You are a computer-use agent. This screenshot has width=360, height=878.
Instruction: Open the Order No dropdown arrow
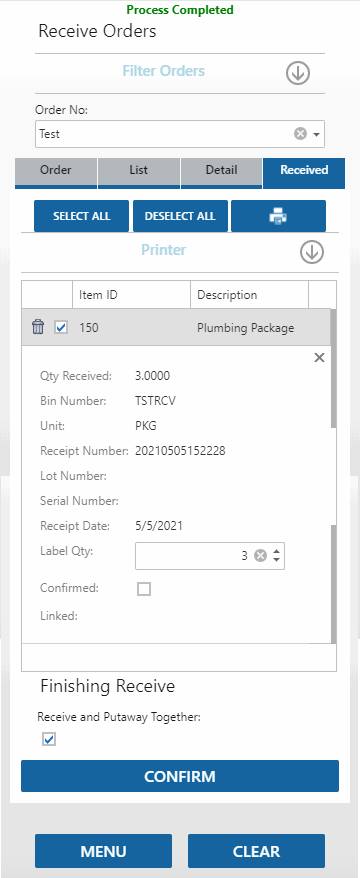pyautogui.click(x=316, y=134)
